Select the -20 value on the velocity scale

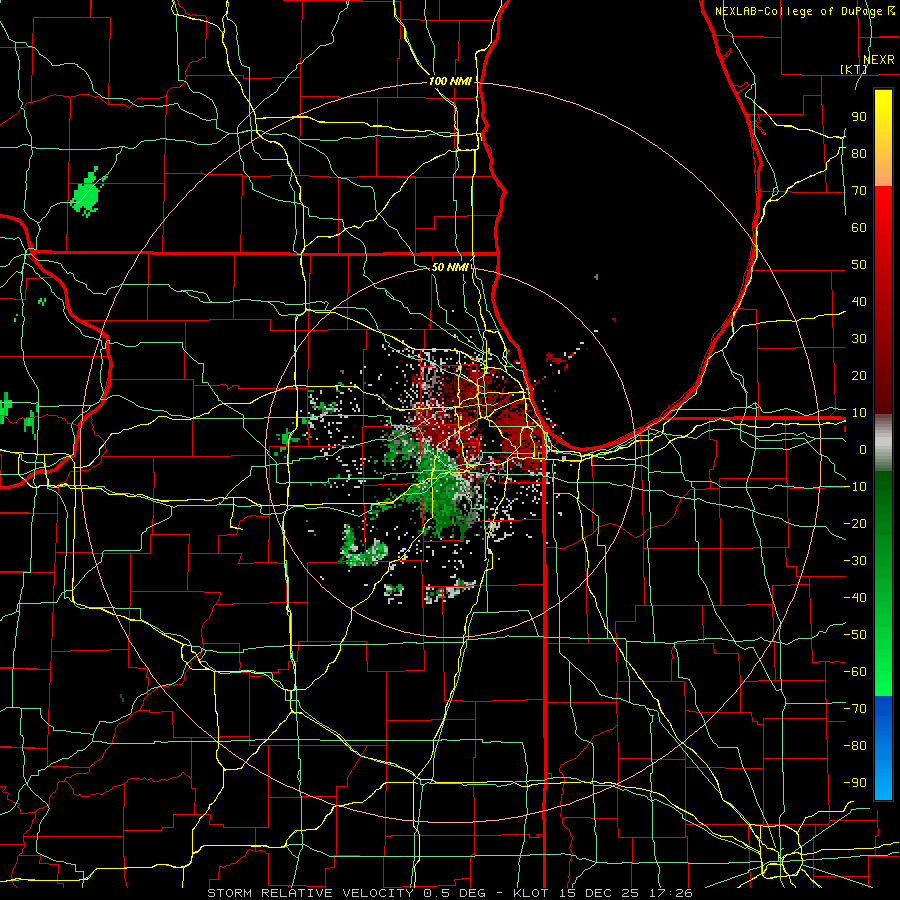[855, 523]
